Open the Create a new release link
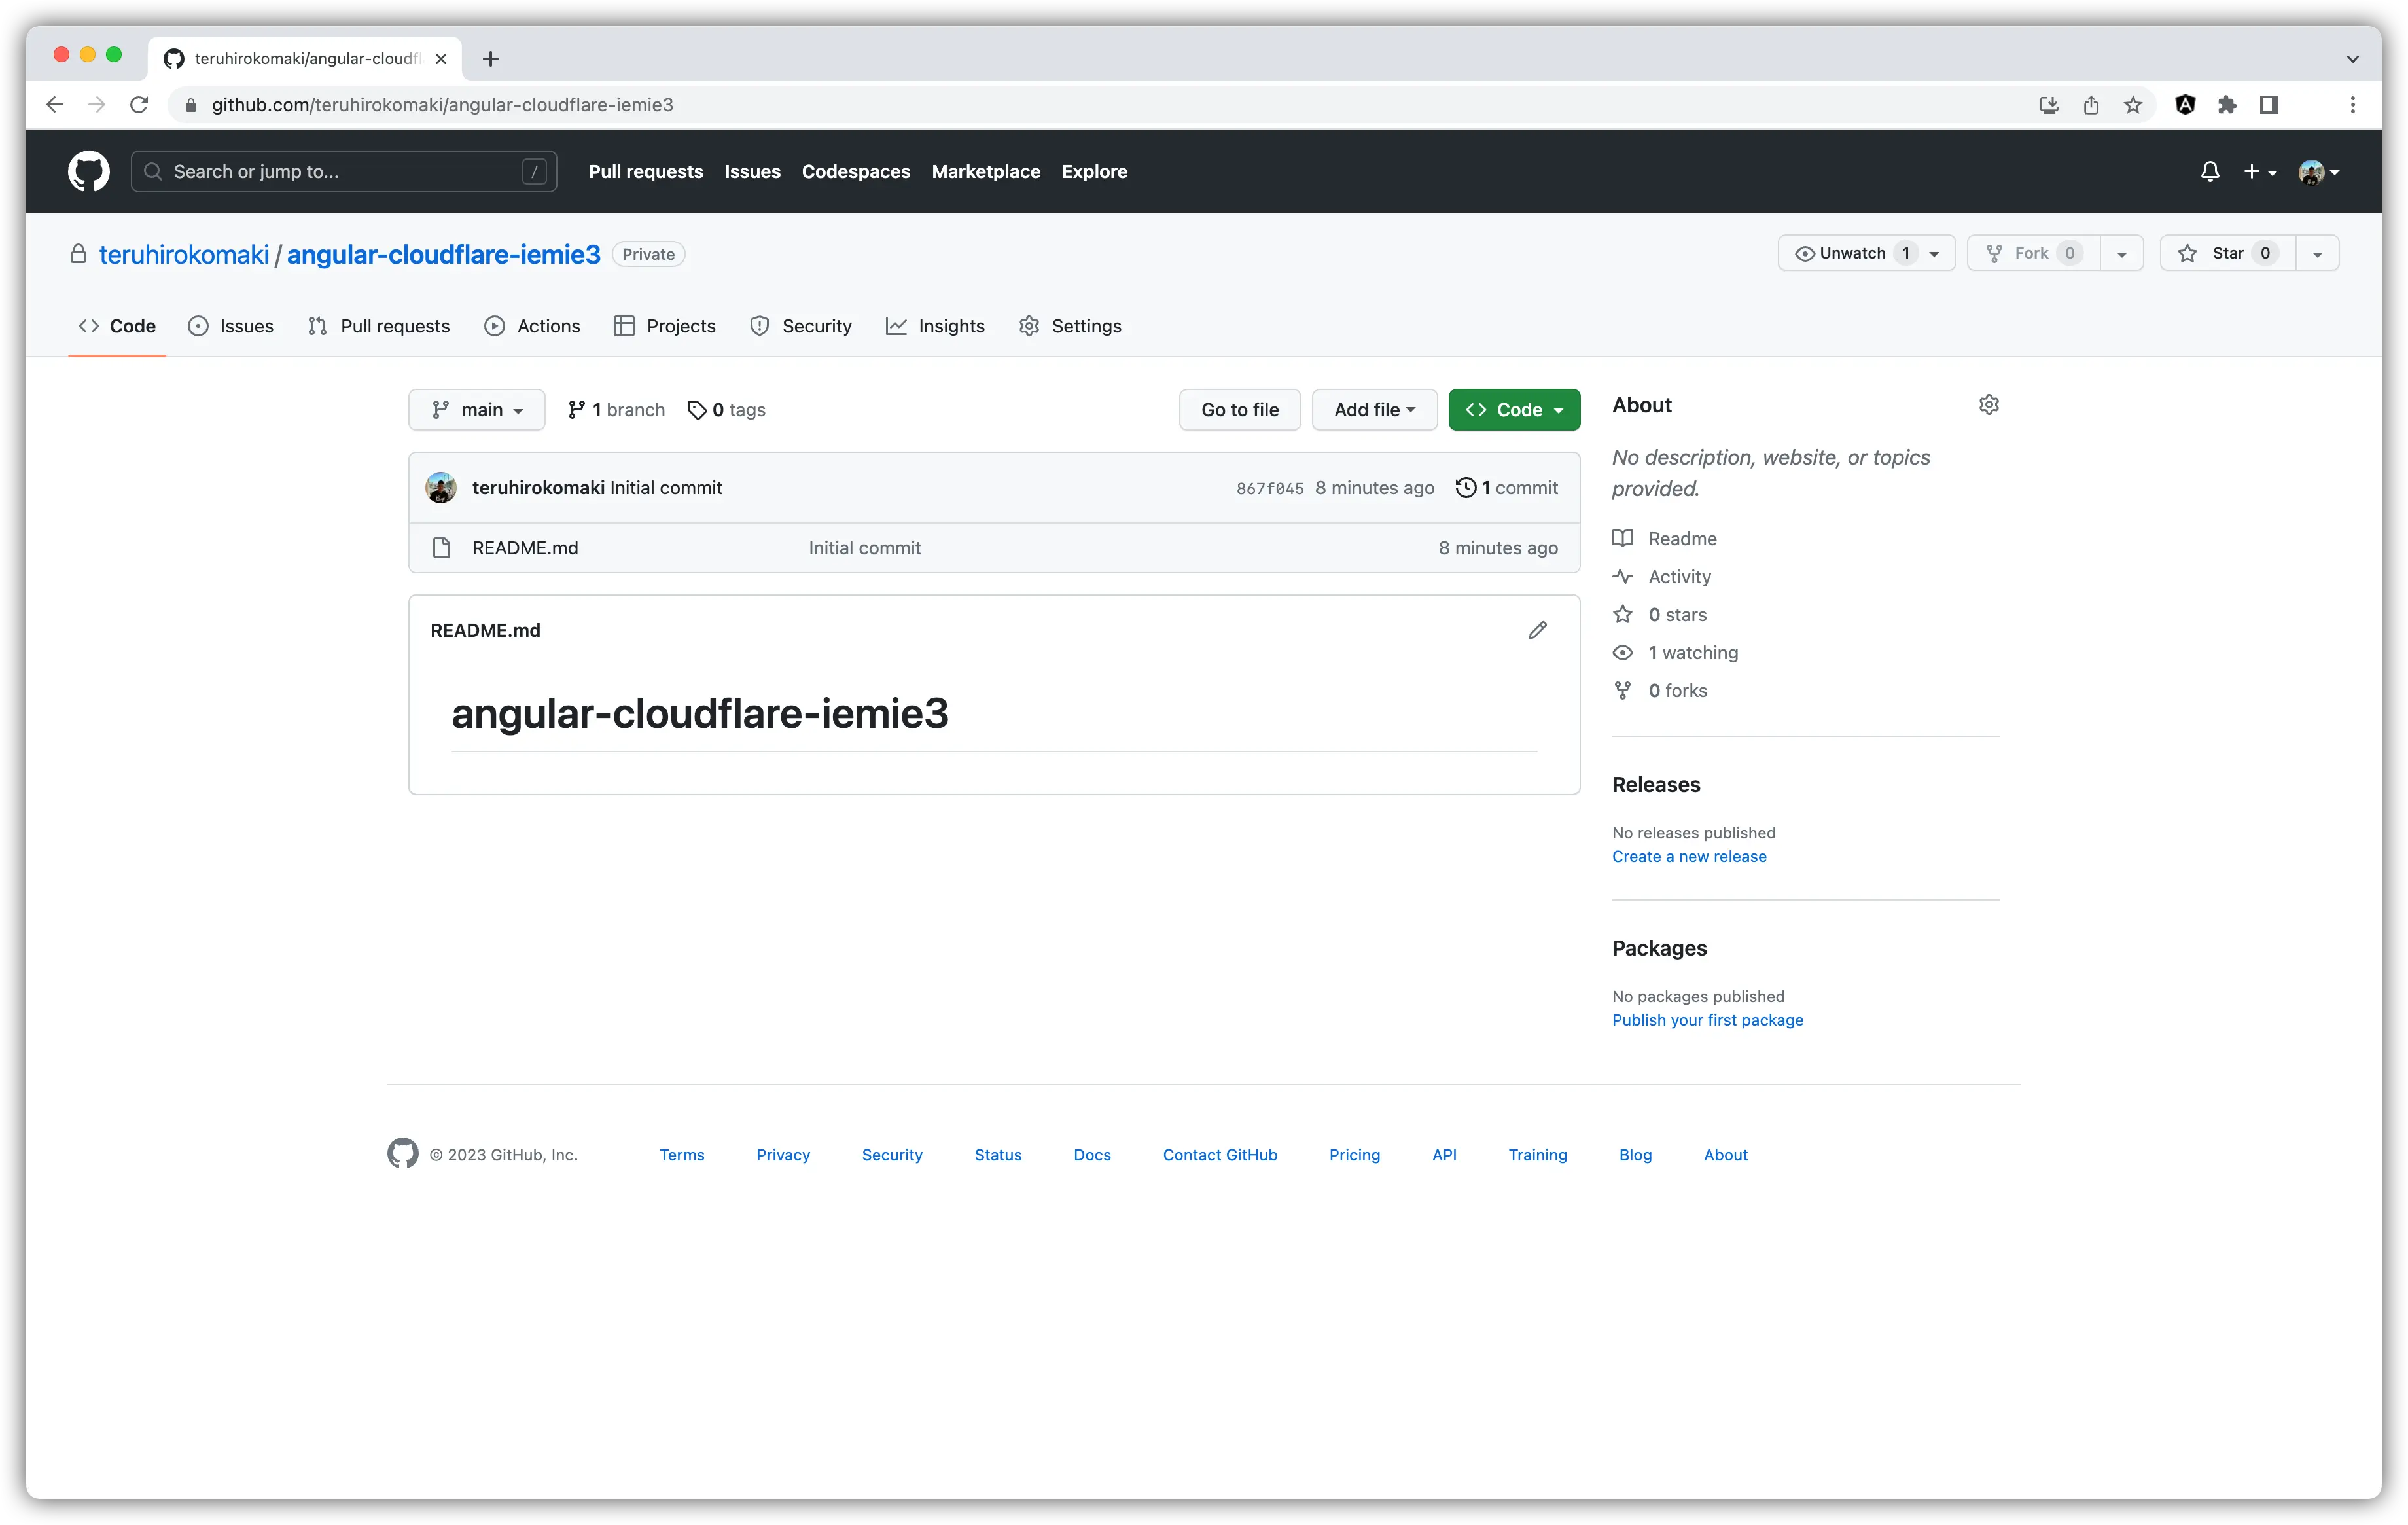This screenshot has height=1525, width=2408. click(1688, 856)
